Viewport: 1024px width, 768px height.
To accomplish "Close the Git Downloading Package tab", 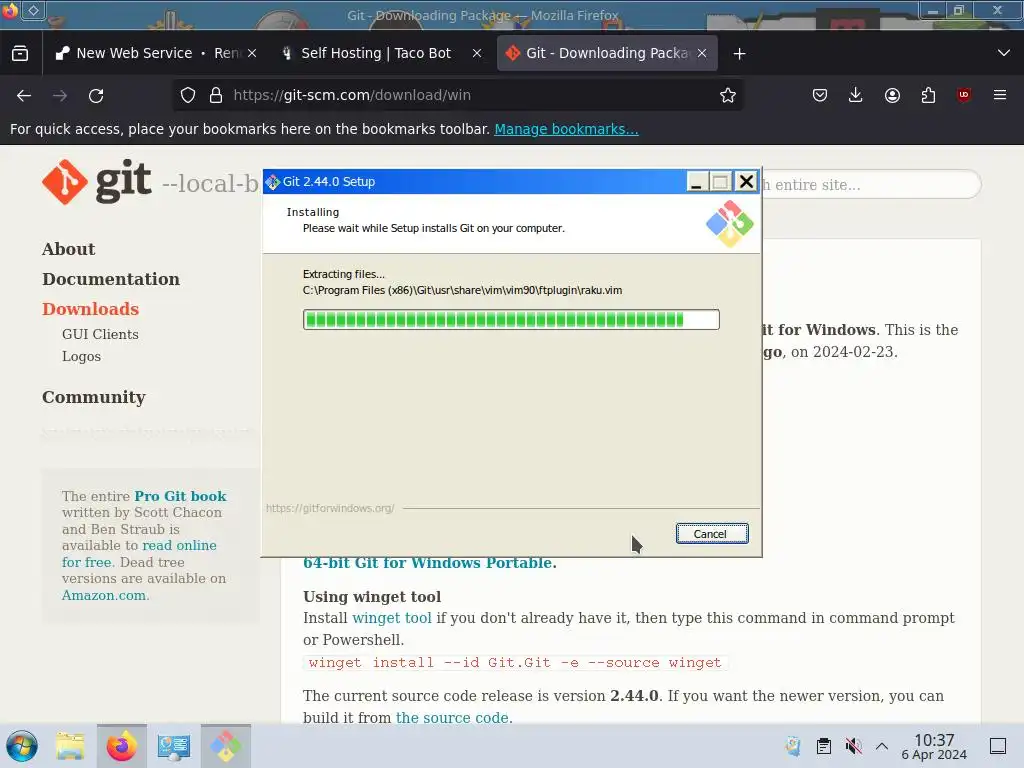I will (x=702, y=54).
